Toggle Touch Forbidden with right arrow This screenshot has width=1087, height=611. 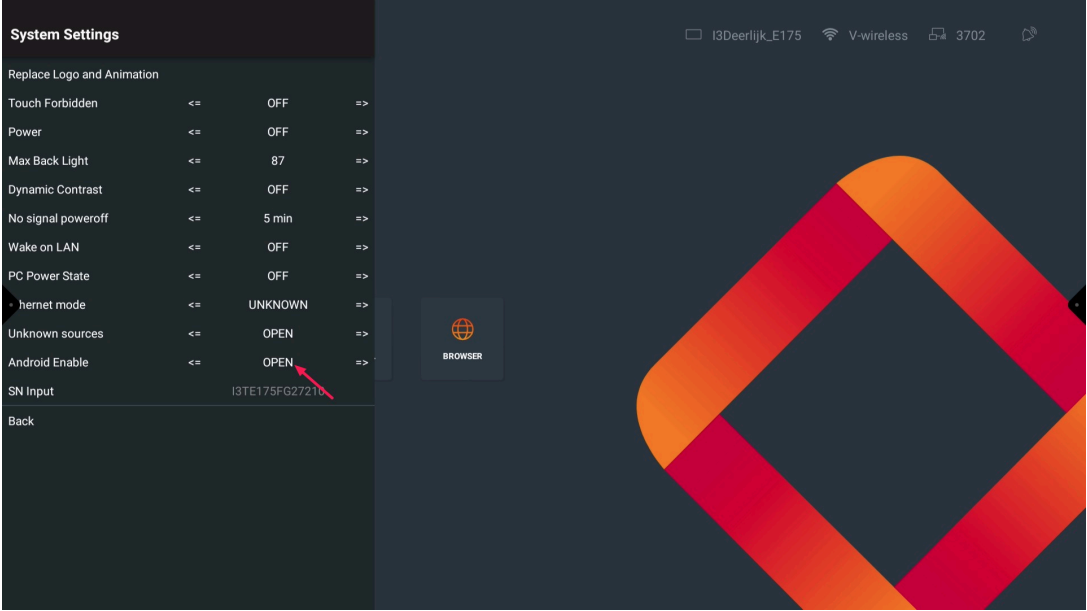click(x=361, y=104)
